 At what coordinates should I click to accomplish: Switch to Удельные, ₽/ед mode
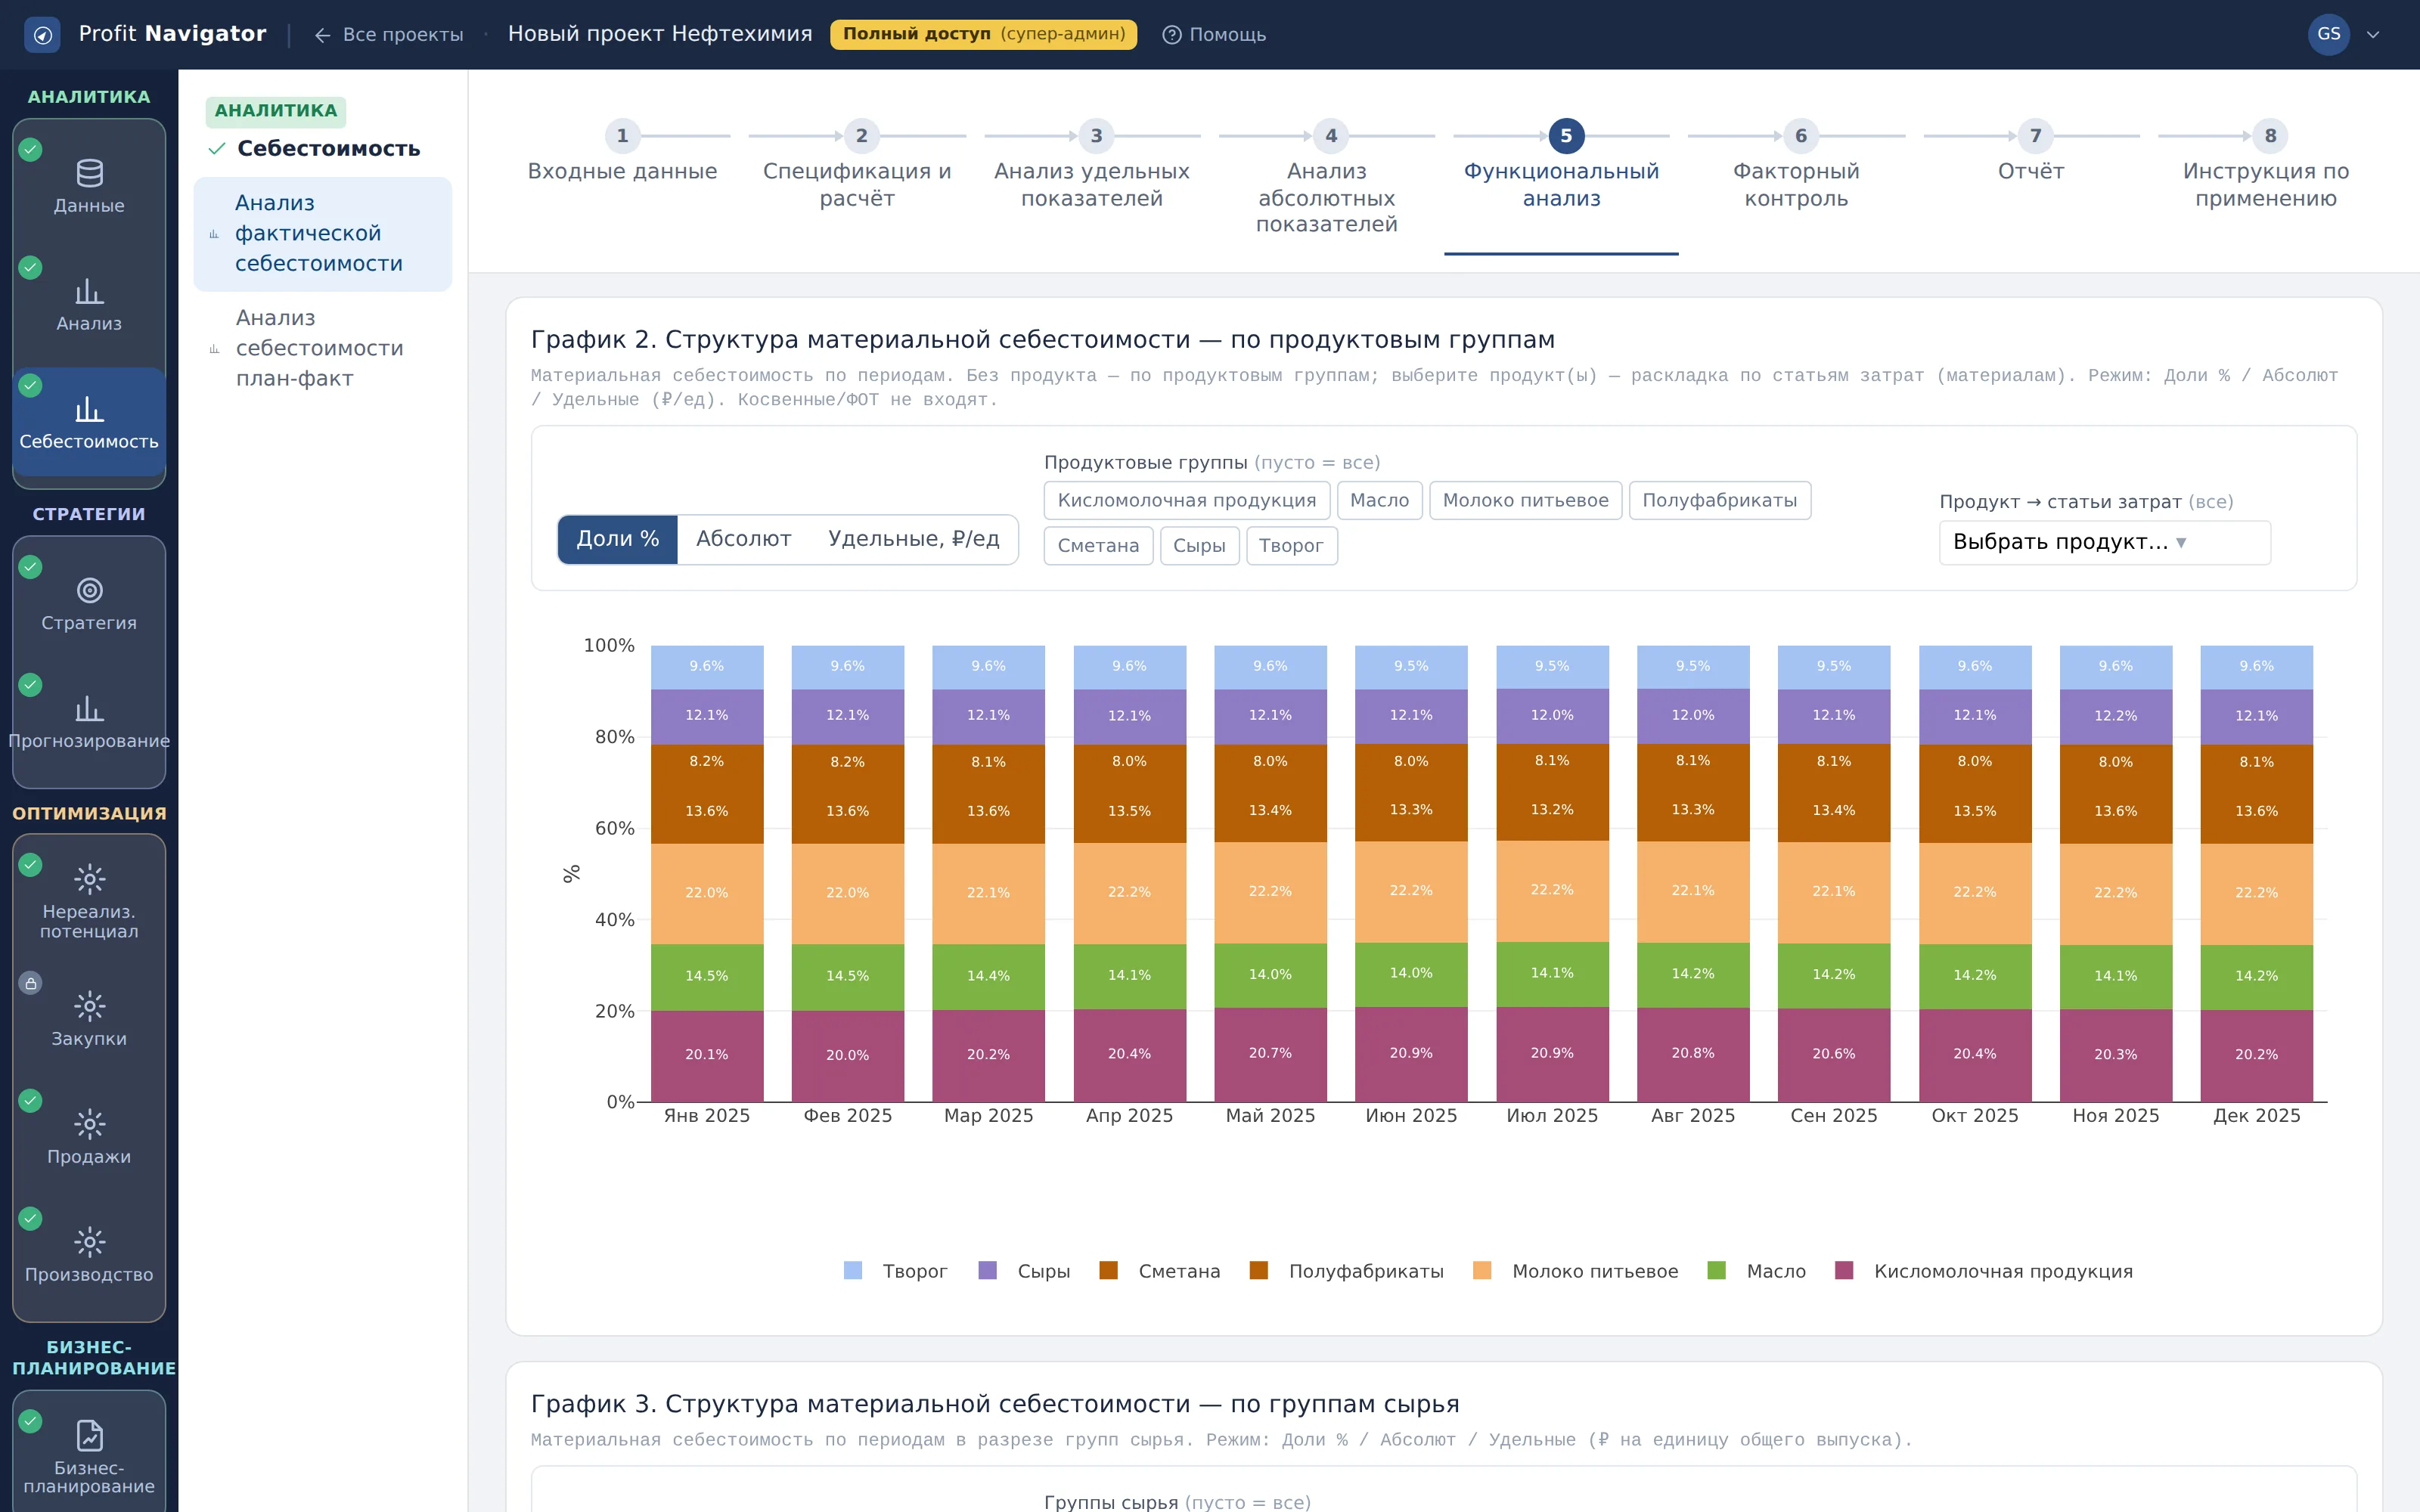(x=913, y=539)
